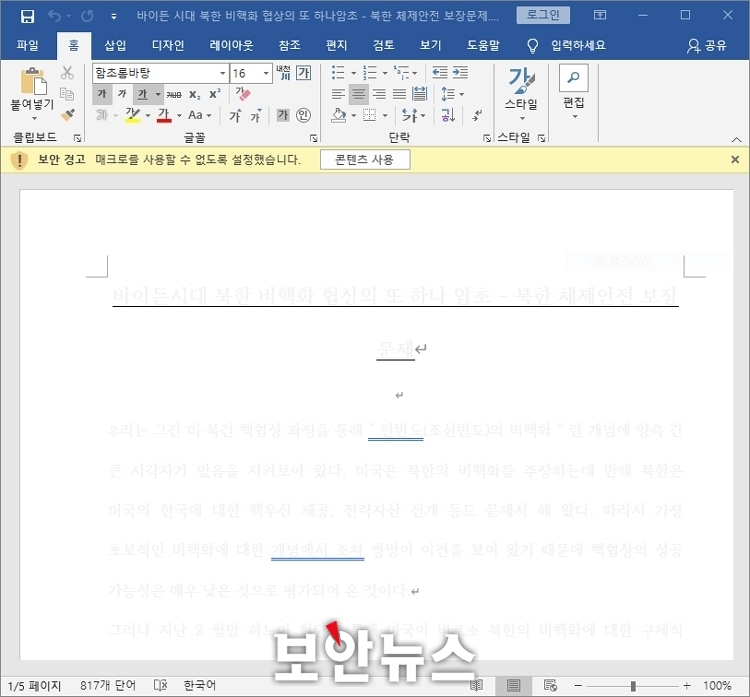The height and width of the screenshot is (697, 750).
Task: Toggle bold formatting
Action: (102, 94)
